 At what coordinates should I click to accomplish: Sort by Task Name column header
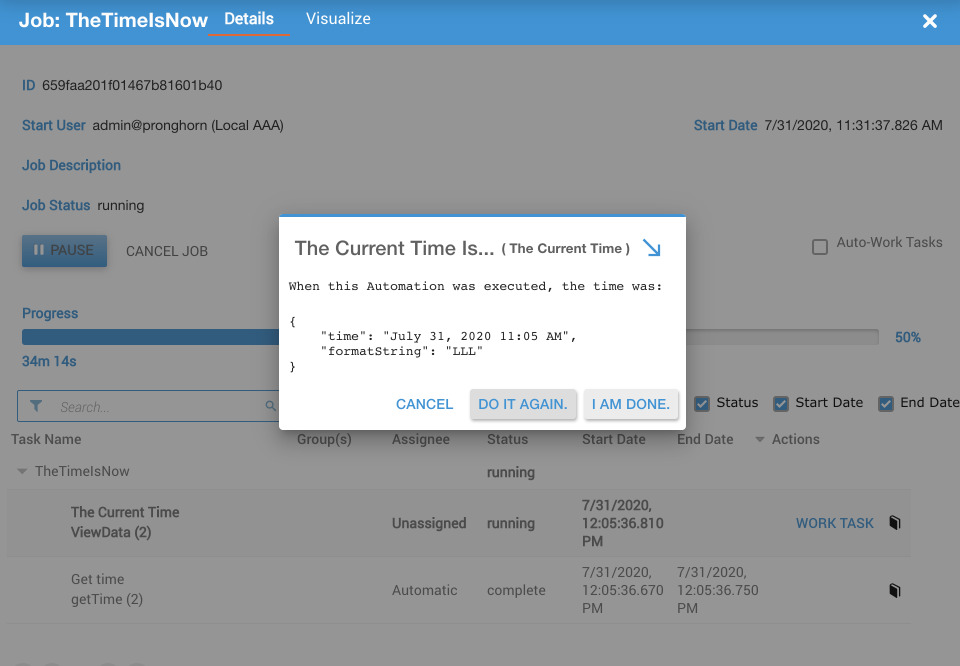pos(46,440)
